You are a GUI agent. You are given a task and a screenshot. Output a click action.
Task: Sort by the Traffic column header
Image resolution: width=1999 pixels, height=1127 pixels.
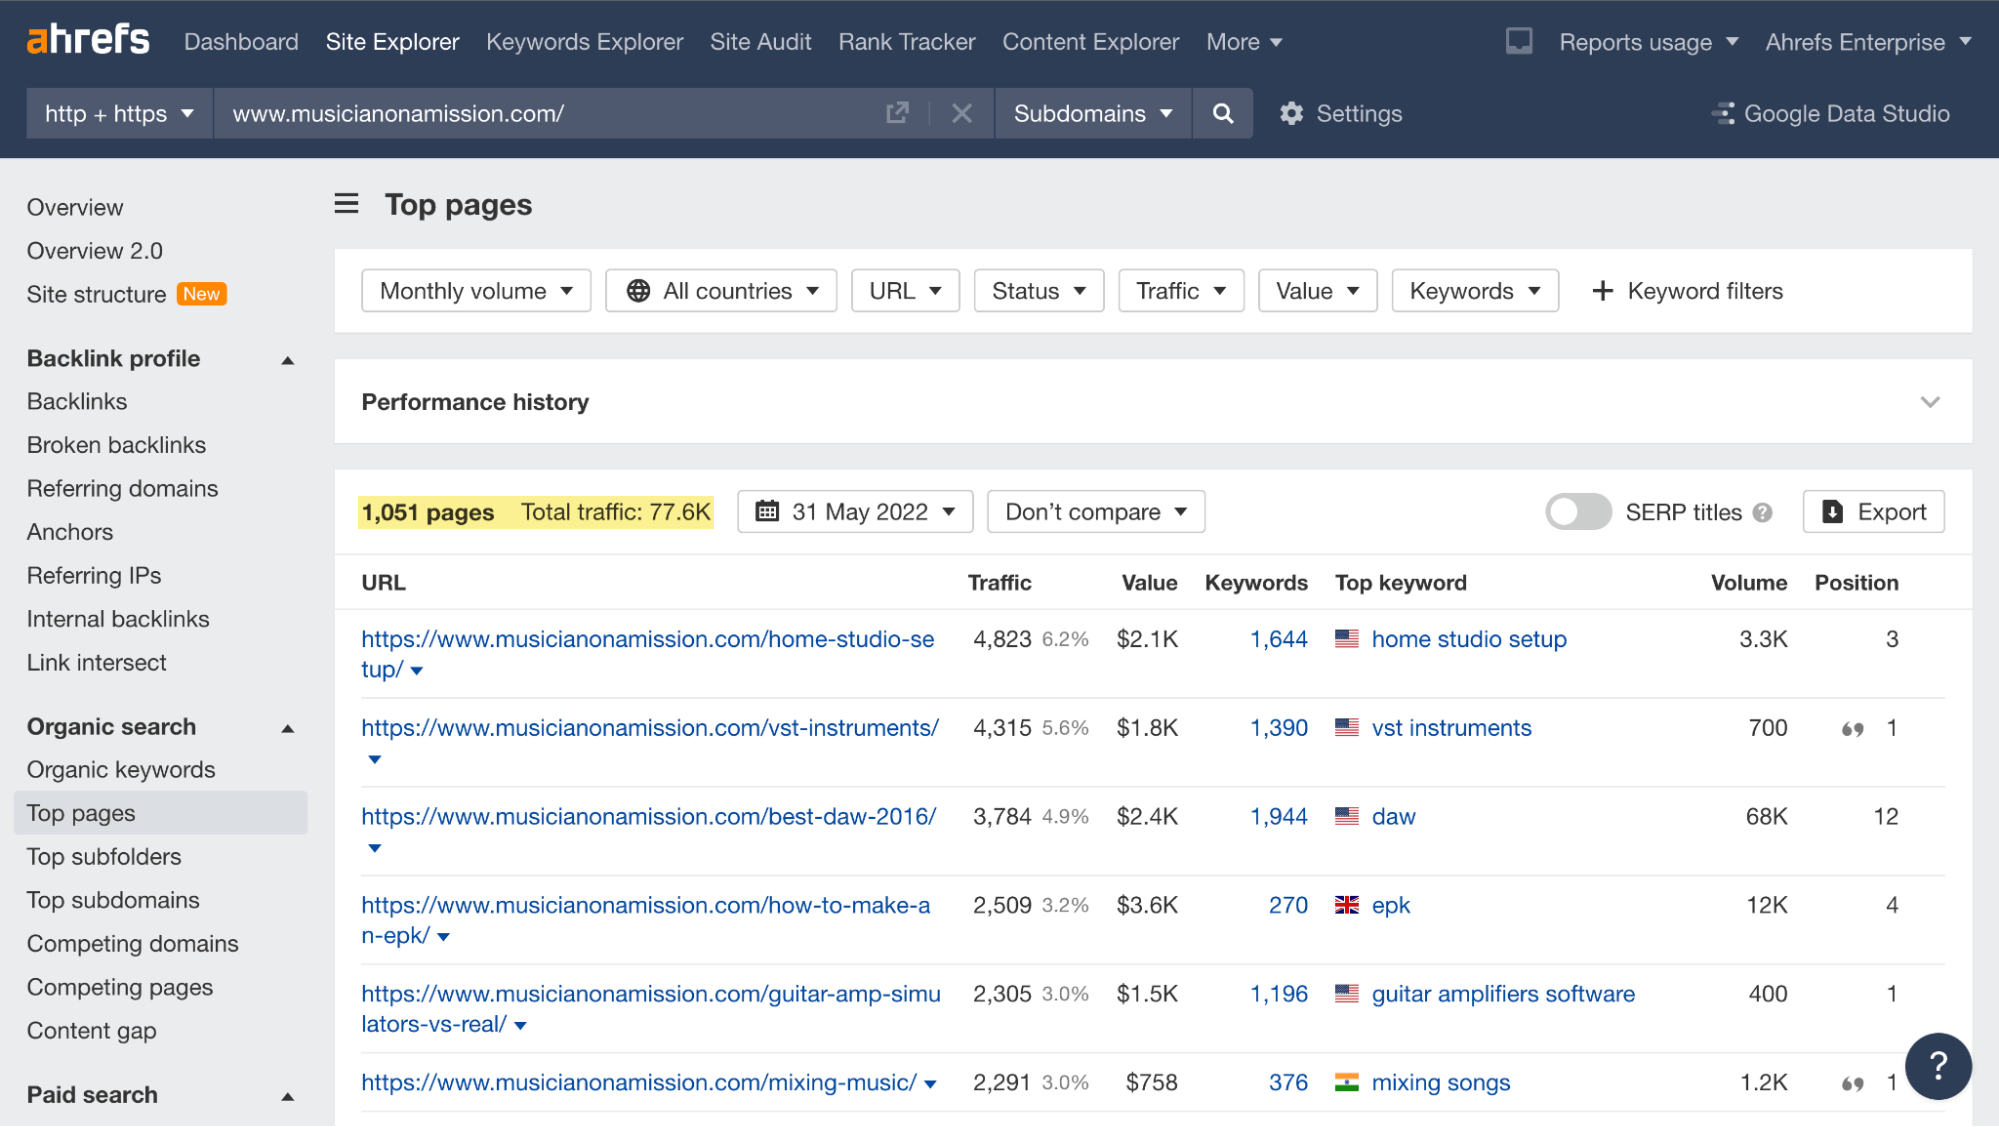click(x=1000, y=583)
